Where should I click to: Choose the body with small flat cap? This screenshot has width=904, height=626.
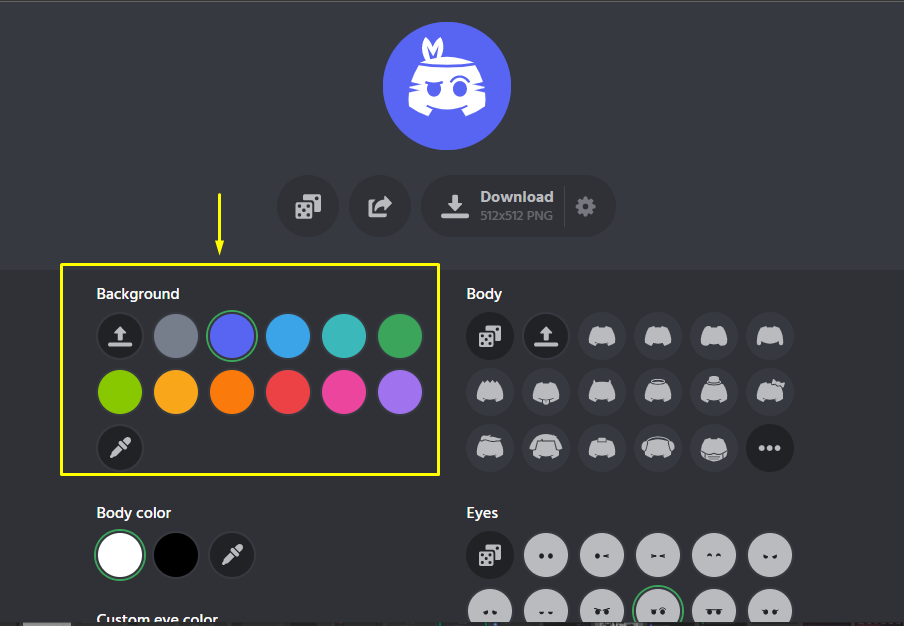click(x=601, y=448)
